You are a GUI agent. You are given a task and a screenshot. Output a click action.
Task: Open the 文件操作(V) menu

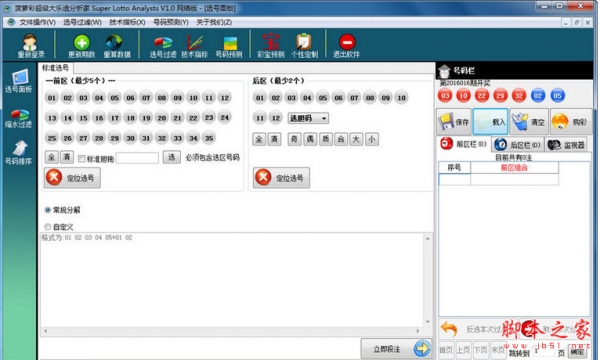pos(37,22)
